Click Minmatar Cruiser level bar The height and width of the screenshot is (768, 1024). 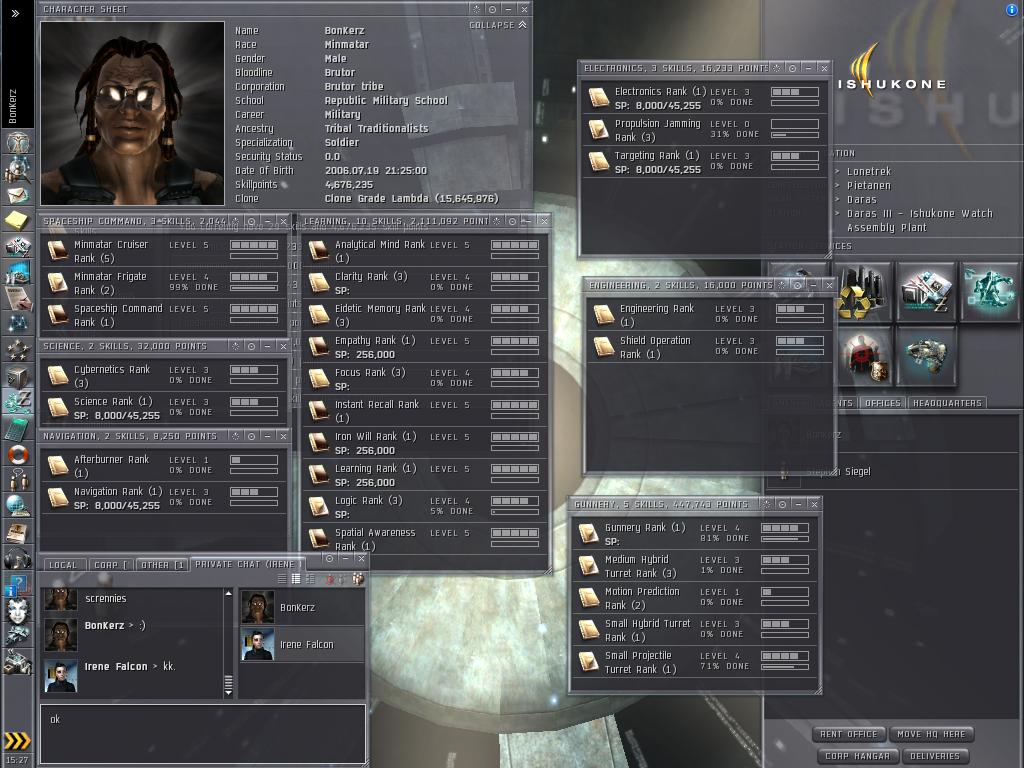(254, 245)
